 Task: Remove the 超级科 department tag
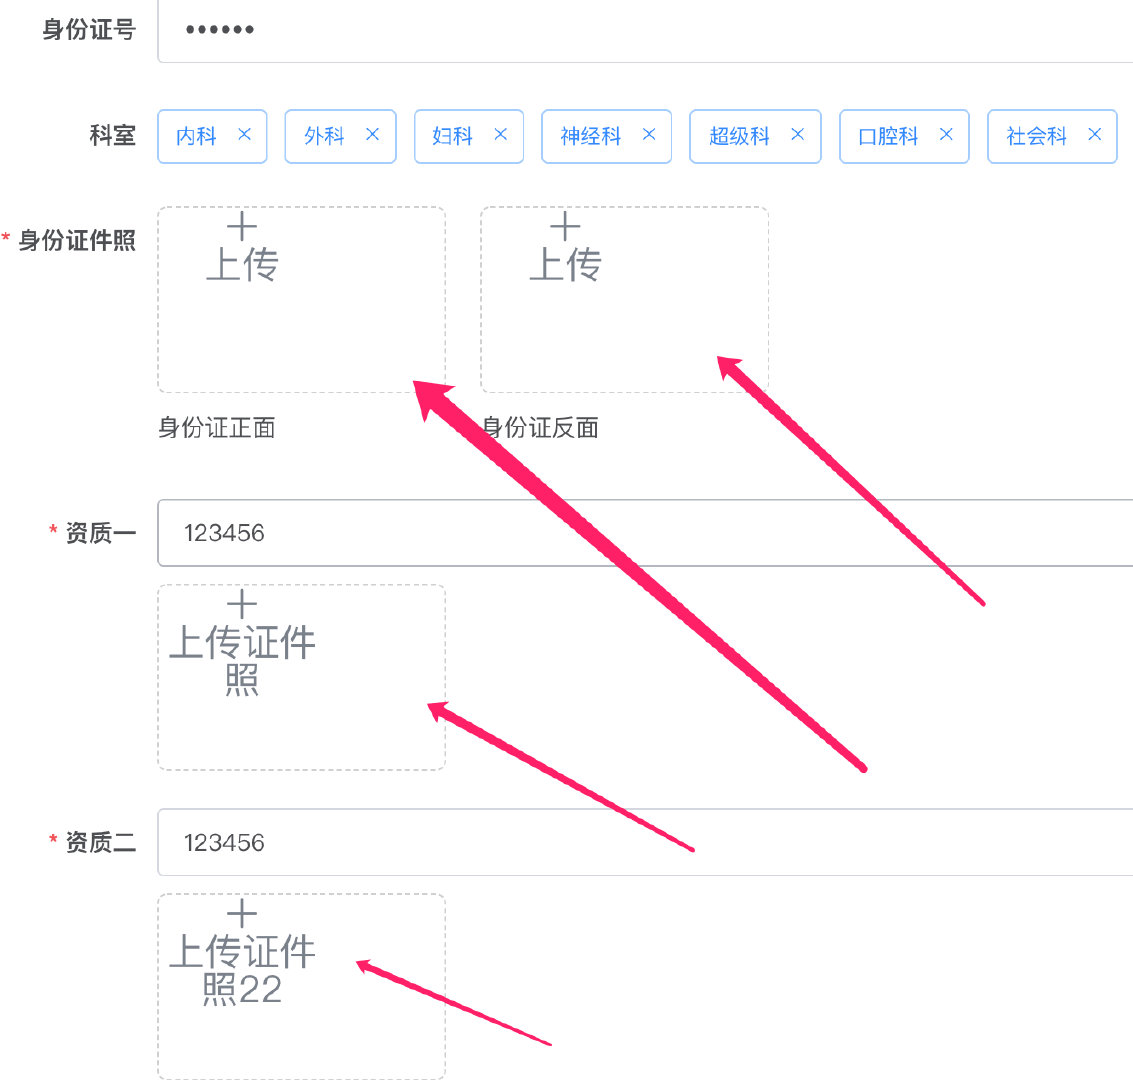(x=797, y=136)
